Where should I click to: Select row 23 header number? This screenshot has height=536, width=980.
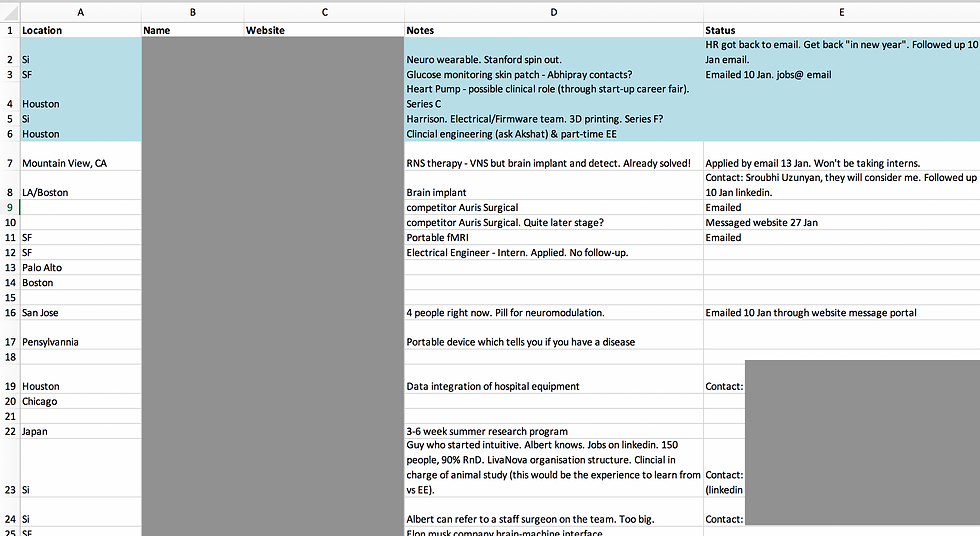click(x=10, y=468)
